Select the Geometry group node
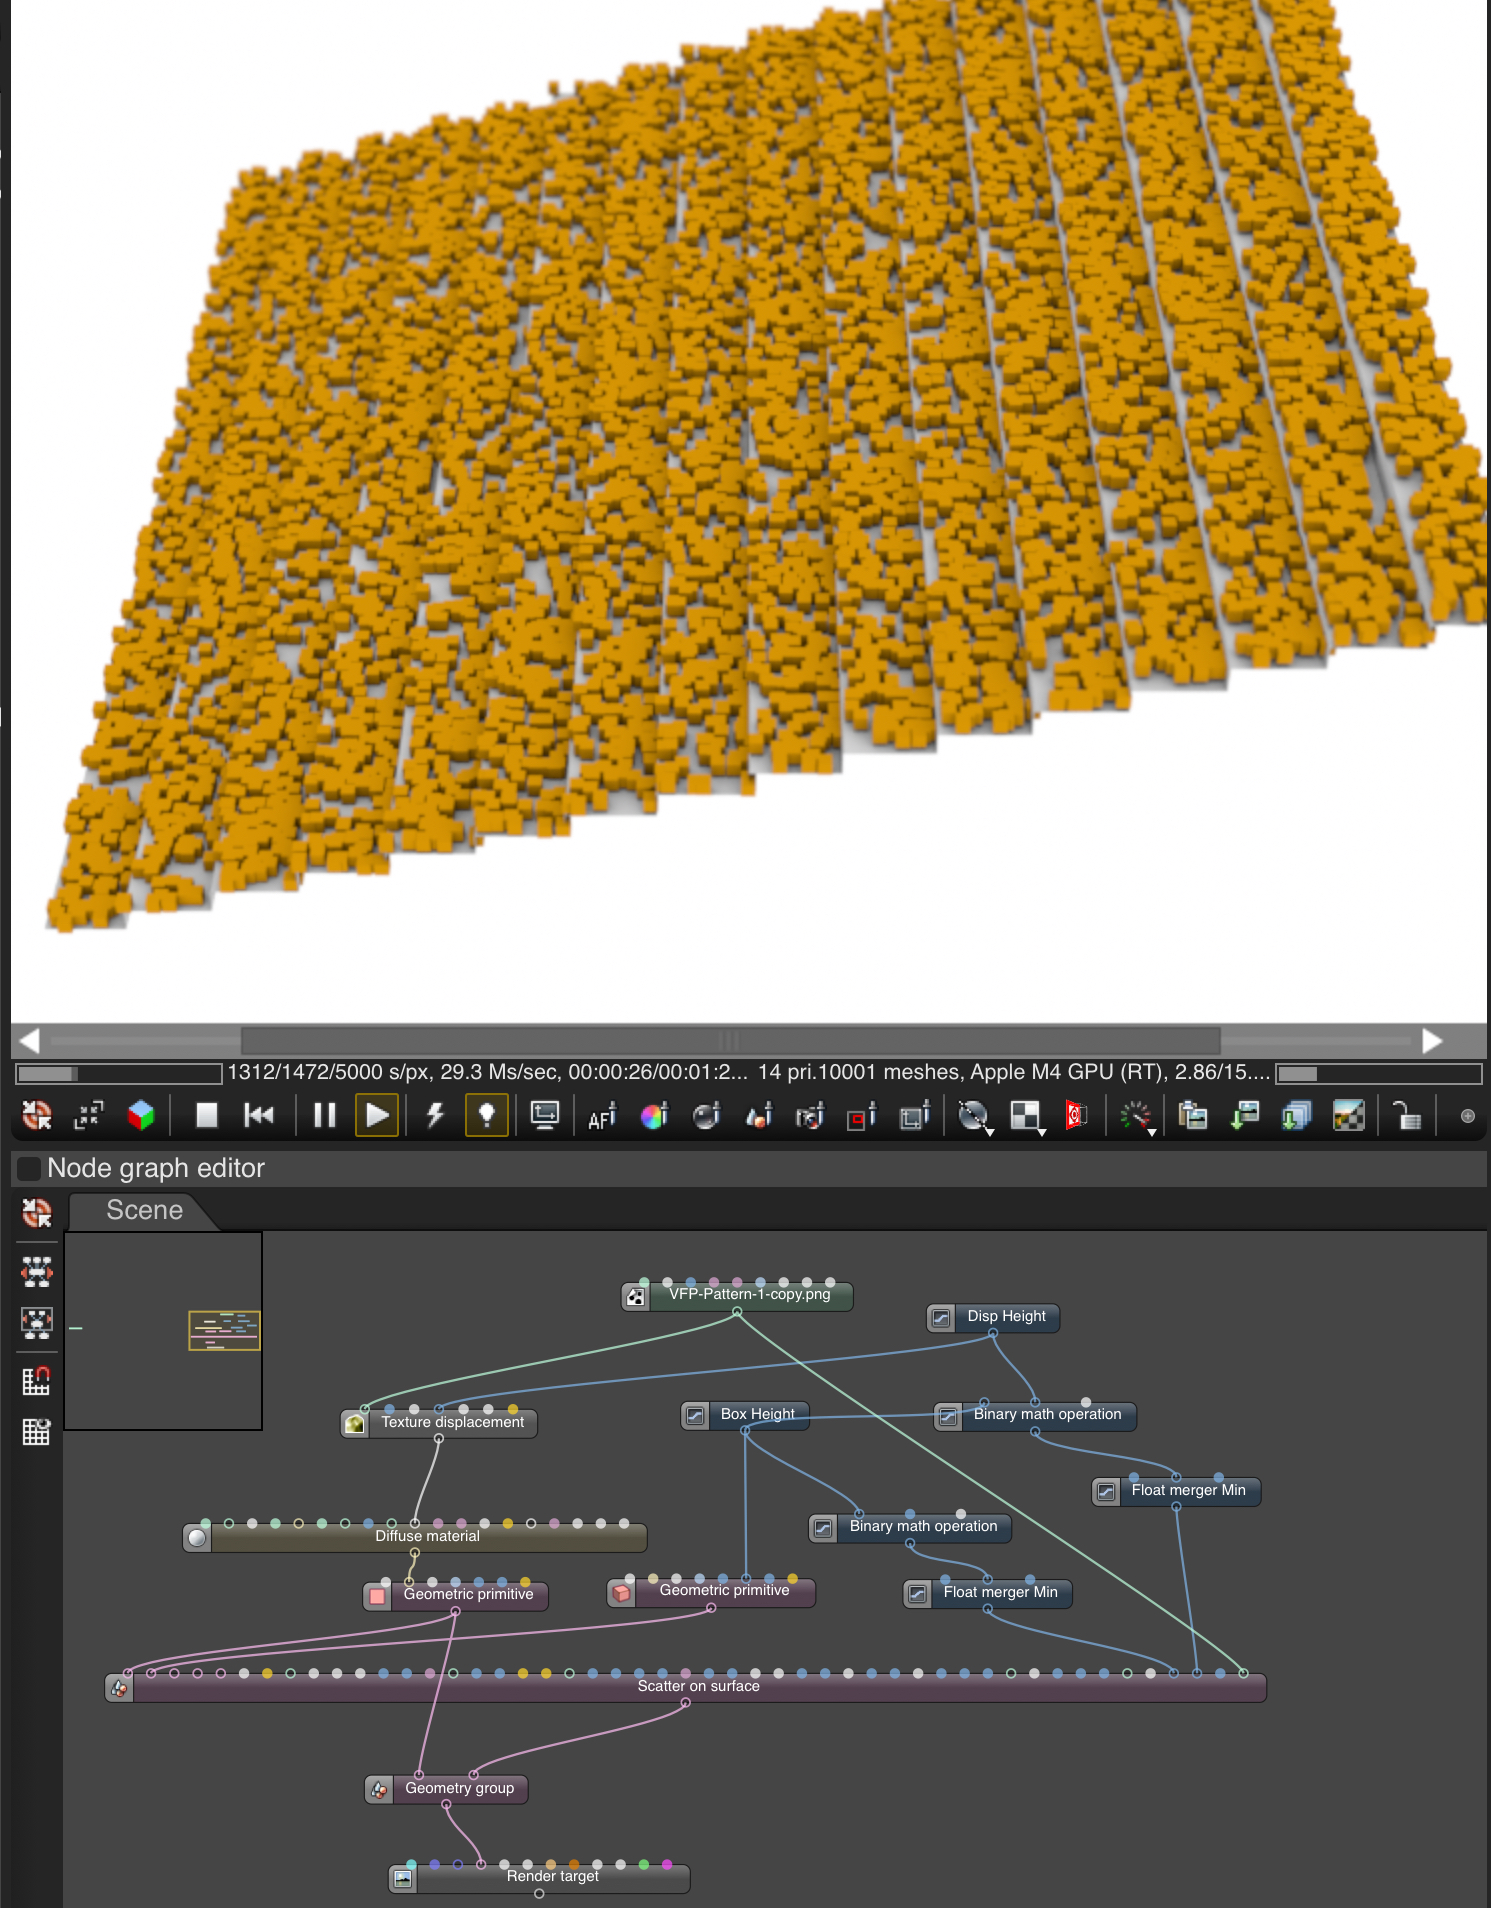Screen dimensions: 1491x1908 point(446,1788)
